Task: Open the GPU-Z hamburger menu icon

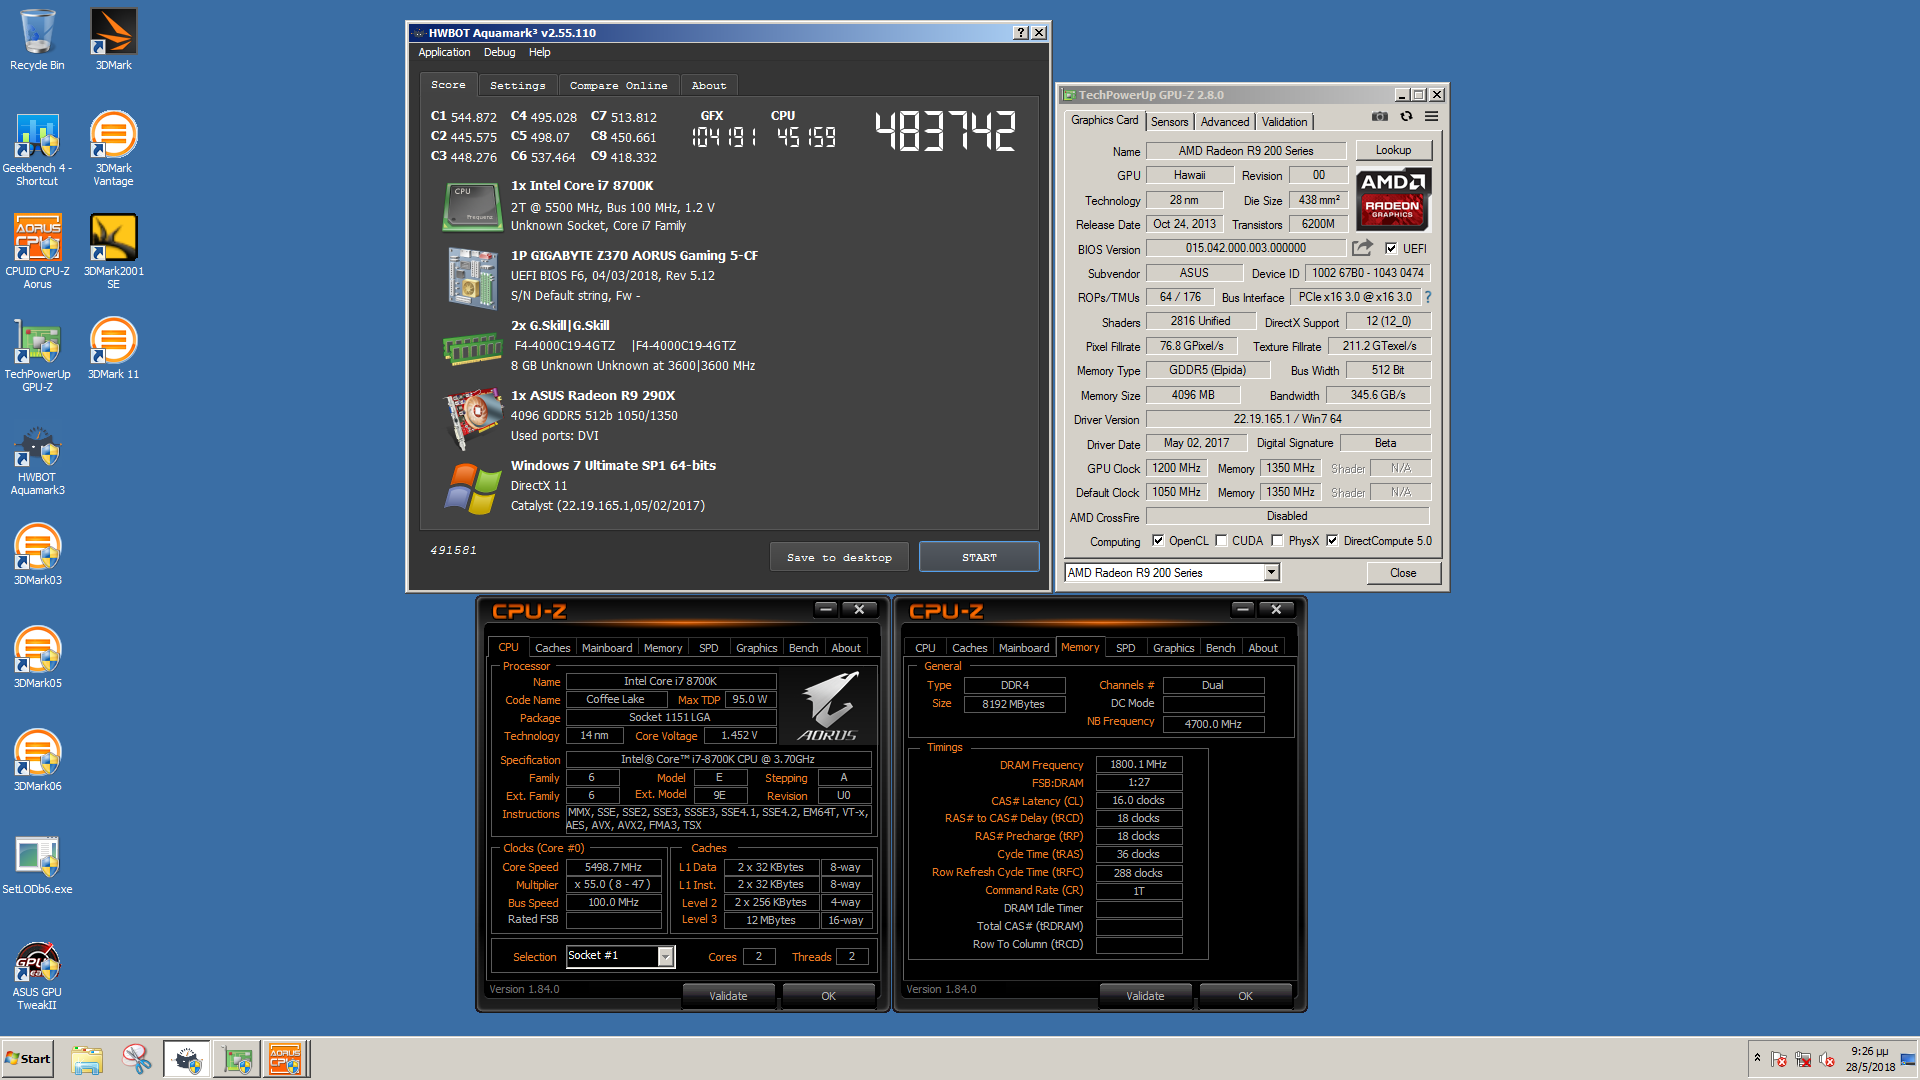Action: click(1431, 117)
